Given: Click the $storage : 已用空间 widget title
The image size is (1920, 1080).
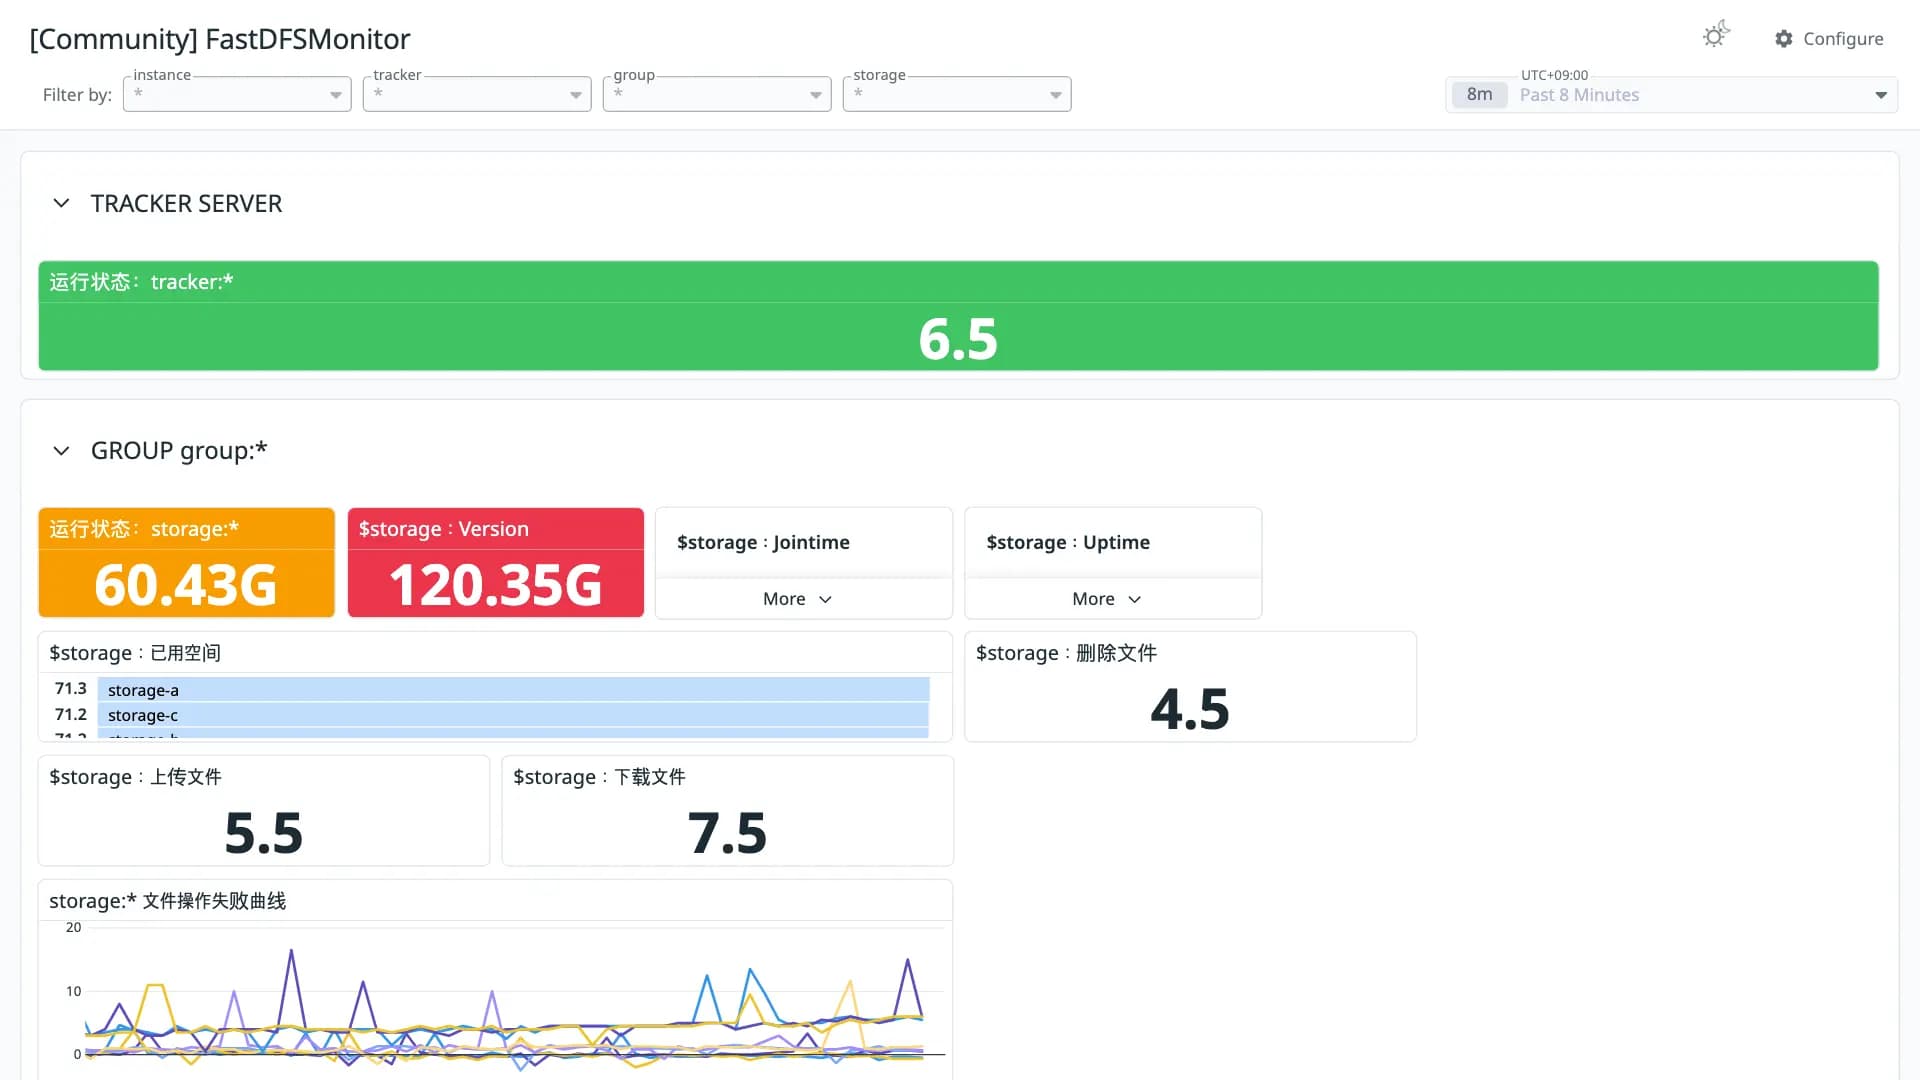Looking at the screenshot, I should (x=135, y=653).
